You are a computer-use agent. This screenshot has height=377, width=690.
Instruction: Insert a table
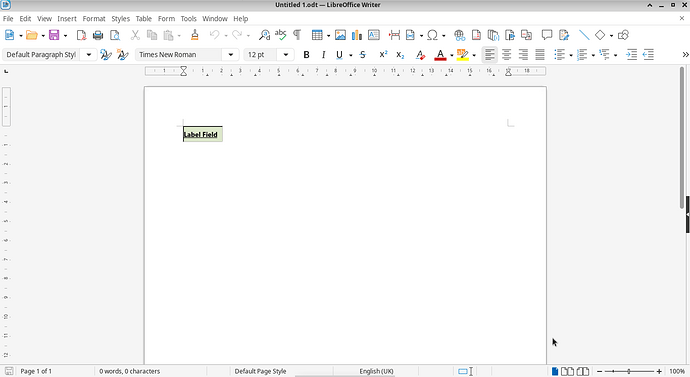[x=317, y=35]
